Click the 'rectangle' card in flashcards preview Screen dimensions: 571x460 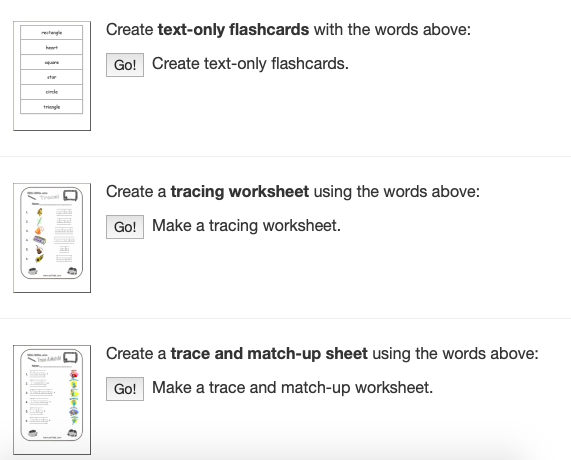[52, 32]
